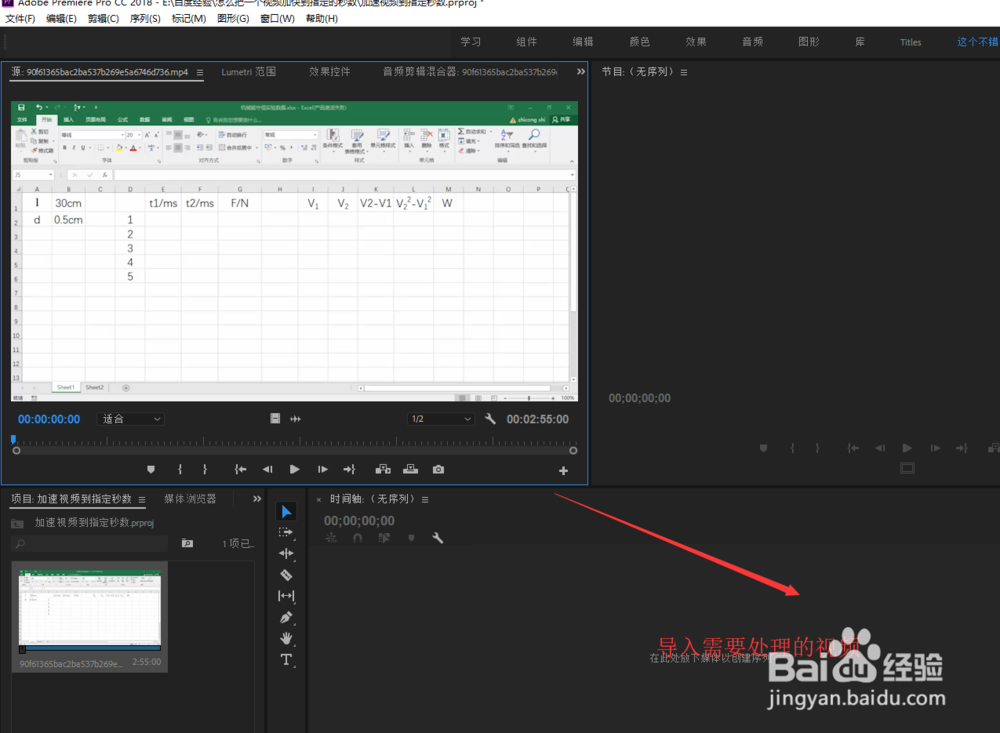1000x733 pixels.
Task: Switch to 学习 workspace
Action: click(x=471, y=42)
